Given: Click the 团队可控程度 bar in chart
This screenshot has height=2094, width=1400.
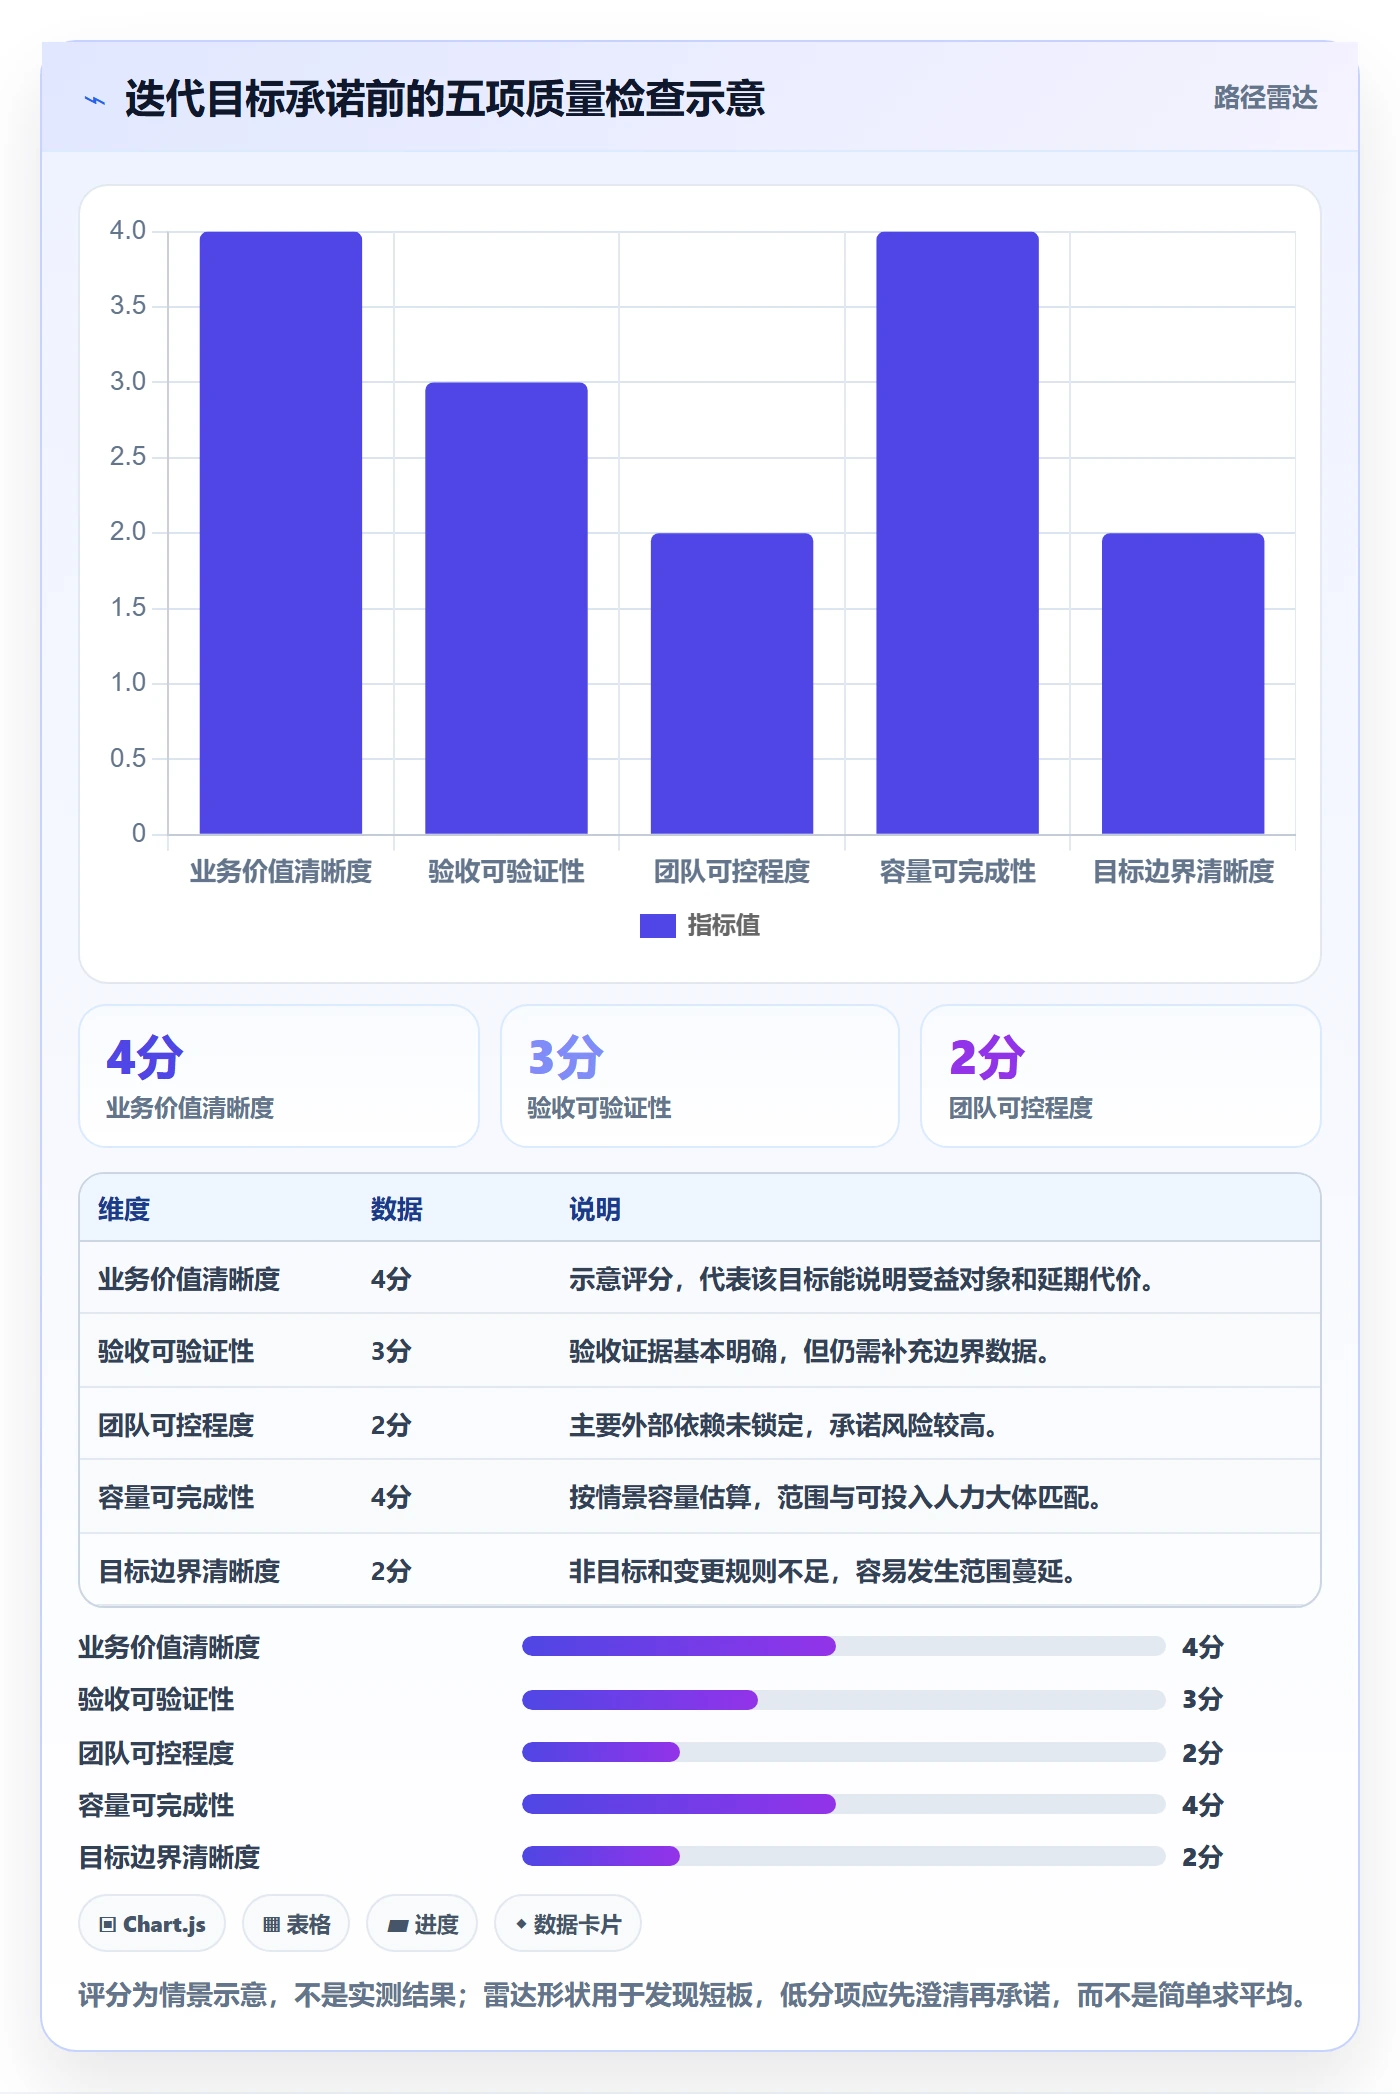Looking at the screenshot, I should tap(732, 684).
